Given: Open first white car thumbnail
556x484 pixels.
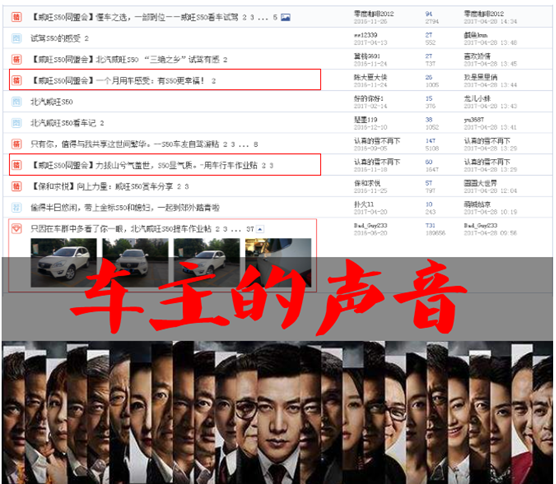Looking at the screenshot, I should [63, 262].
